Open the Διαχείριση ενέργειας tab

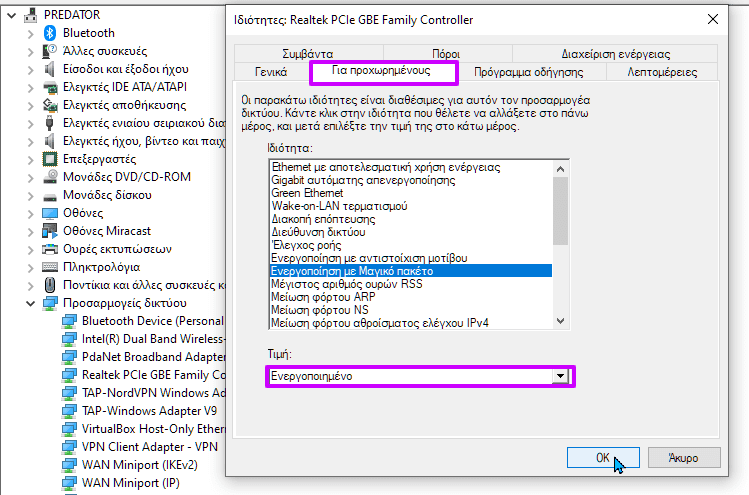pyautogui.click(x=615, y=54)
